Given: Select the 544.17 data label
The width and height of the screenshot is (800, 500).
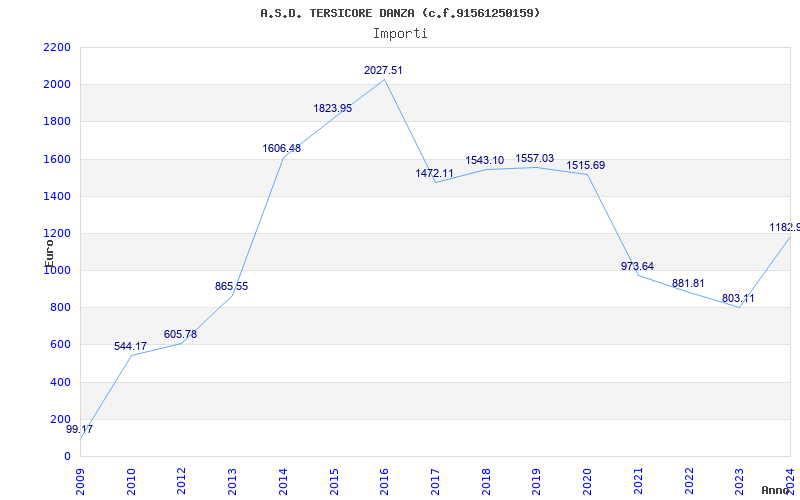Looking at the screenshot, I should pos(130,346).
